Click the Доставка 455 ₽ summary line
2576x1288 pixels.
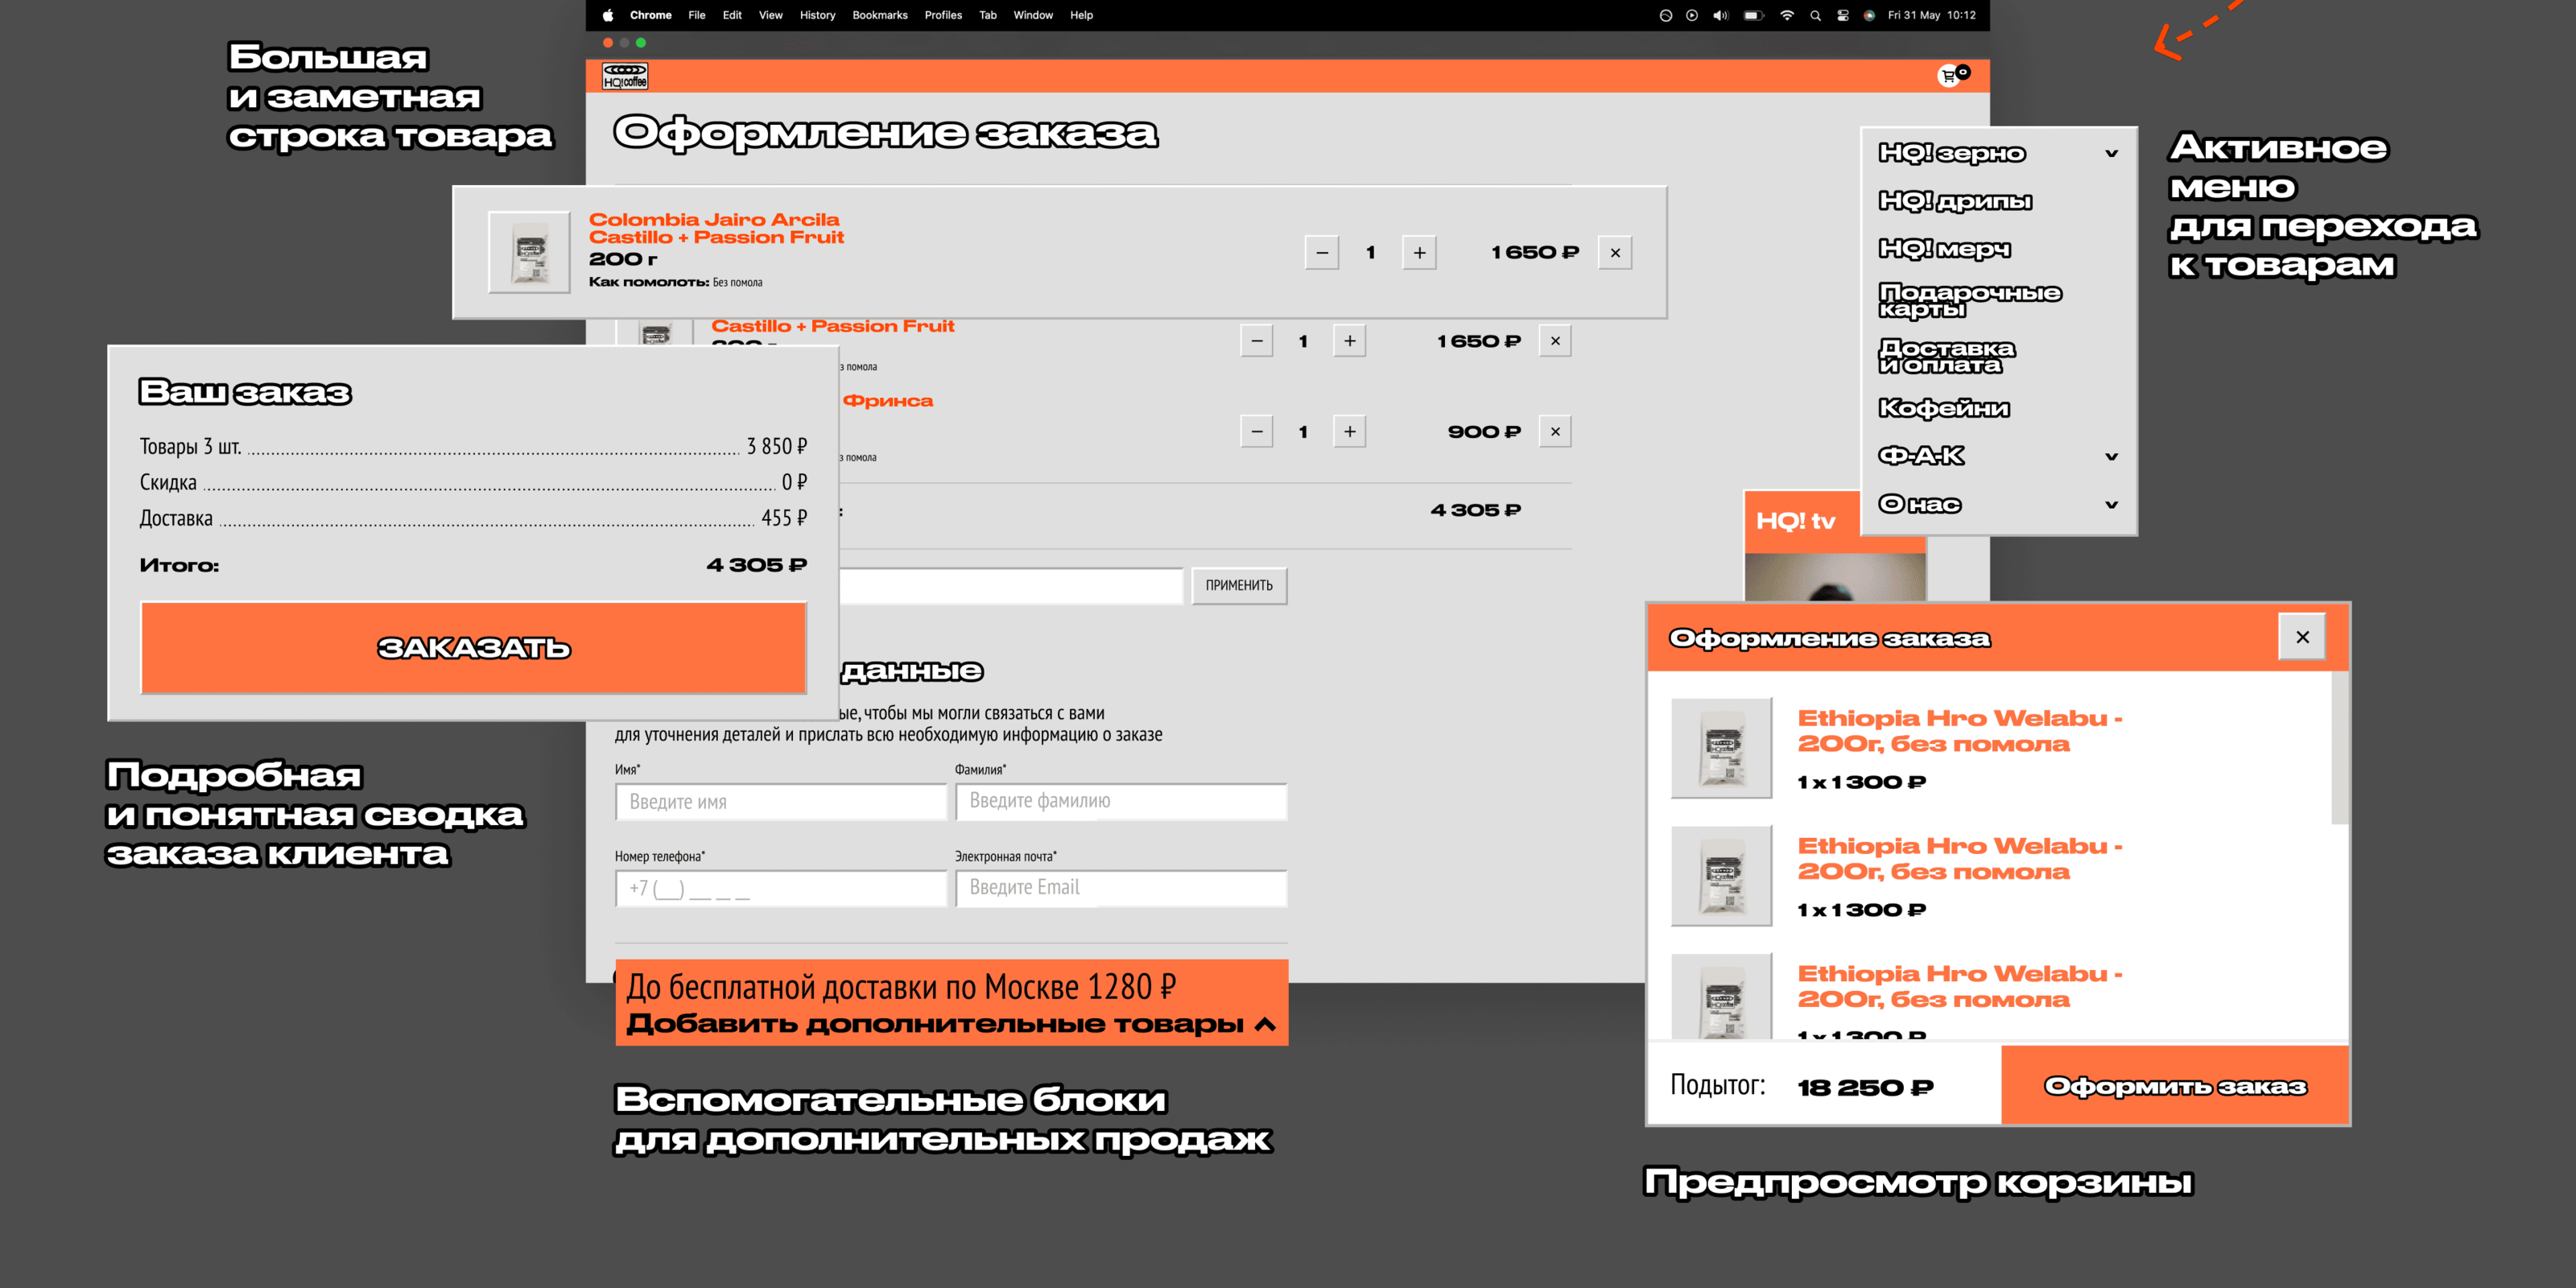click(473, 518)
